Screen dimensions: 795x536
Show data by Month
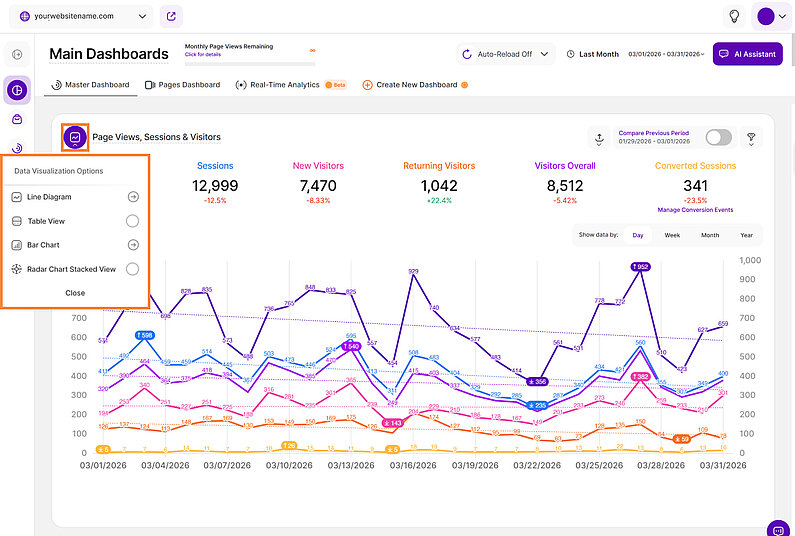point(710,235)
